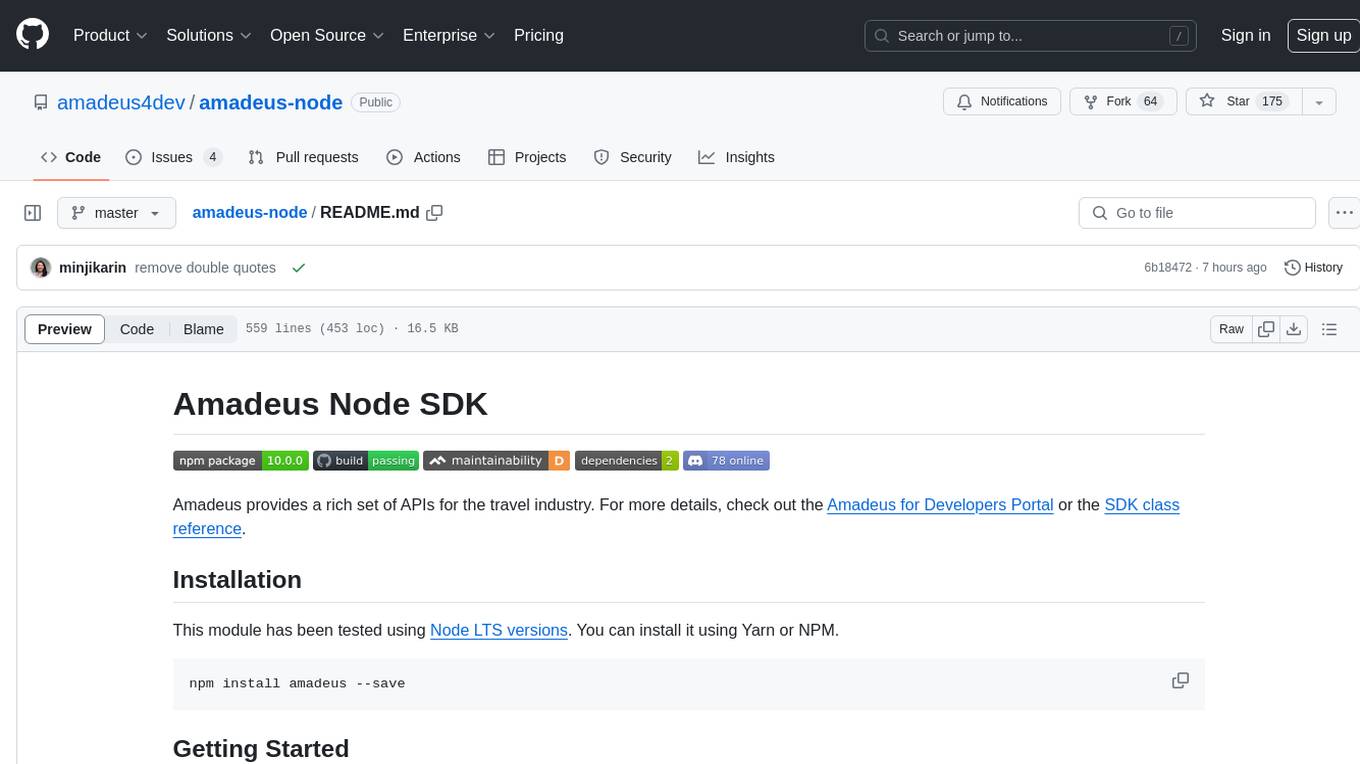Open the minjikarin author link
The width and height of the screenshot is (1360, 764).
click(x=93, y=268)
